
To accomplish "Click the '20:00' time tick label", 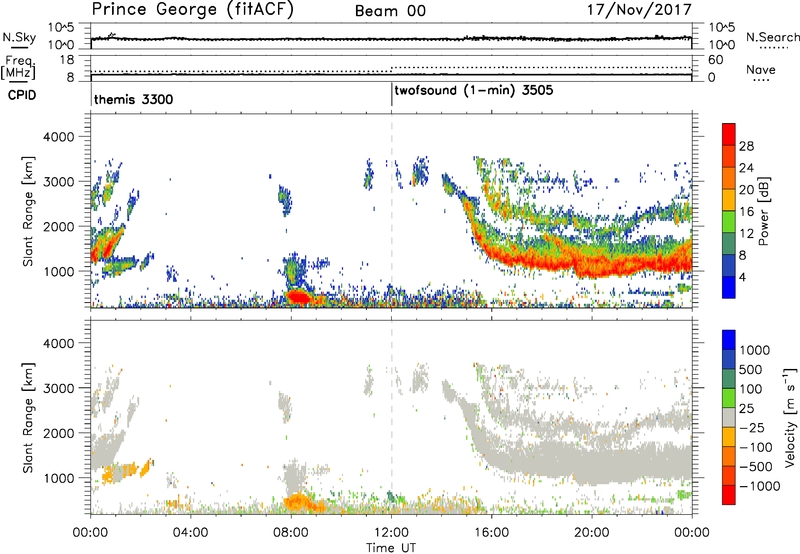I will [x=592, y=533].
